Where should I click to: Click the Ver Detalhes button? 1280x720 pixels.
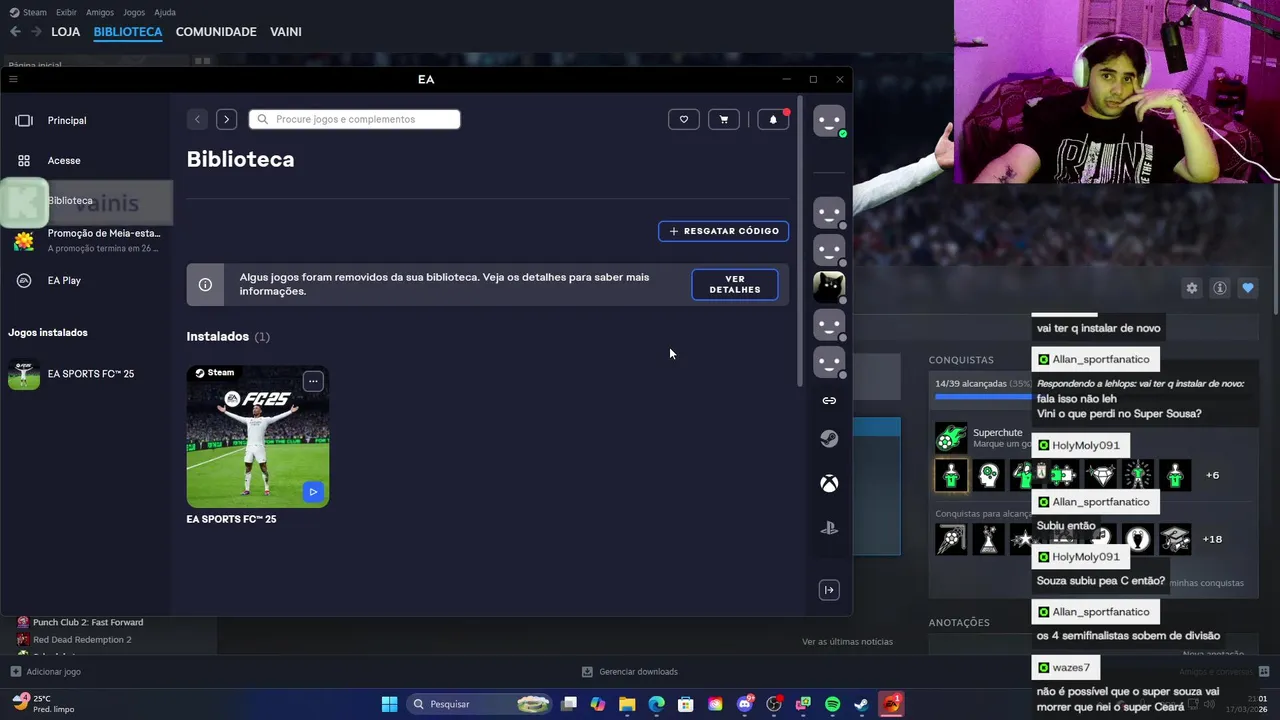click(735, 284)
